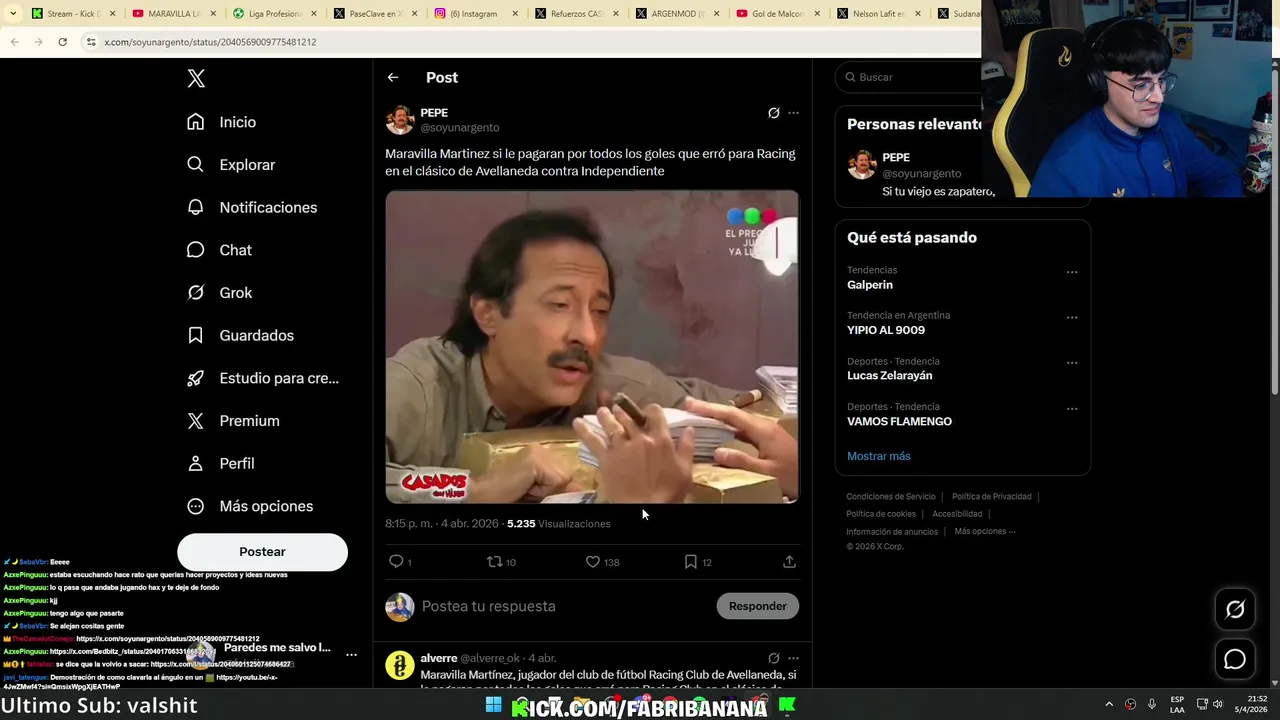
Task: Switch to the PaseClave en X tab
Action: [374, 14]
